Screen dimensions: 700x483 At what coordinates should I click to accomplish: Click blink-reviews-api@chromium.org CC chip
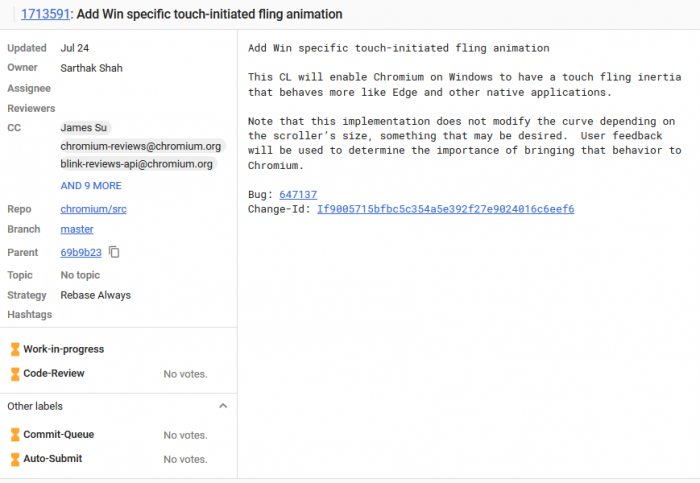point(137,164)
